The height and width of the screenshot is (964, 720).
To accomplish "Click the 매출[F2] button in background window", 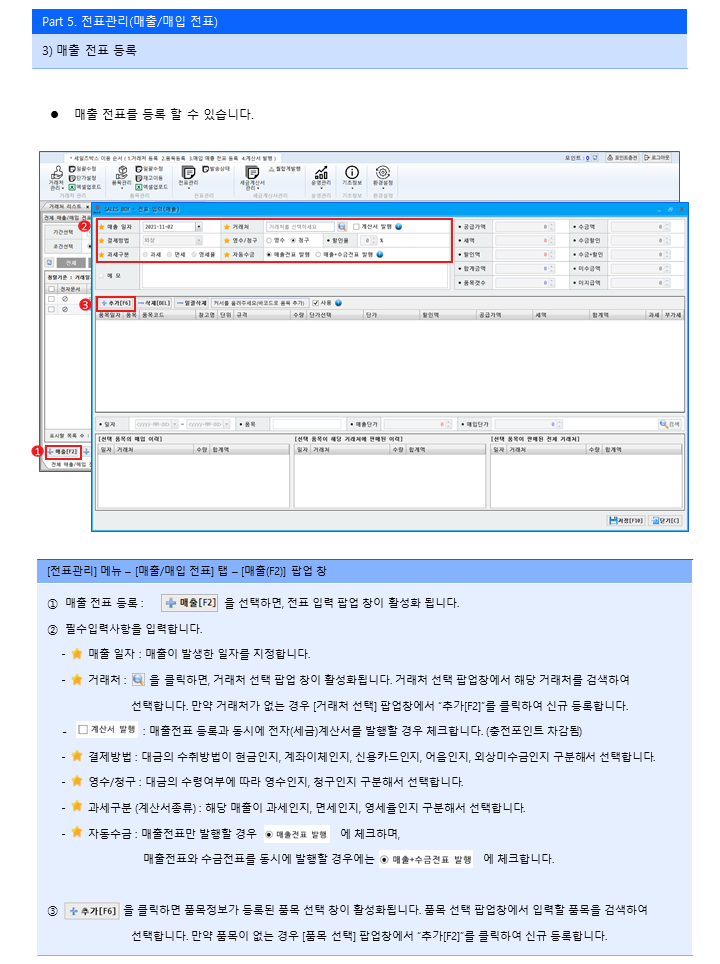I will pos(63,451).
